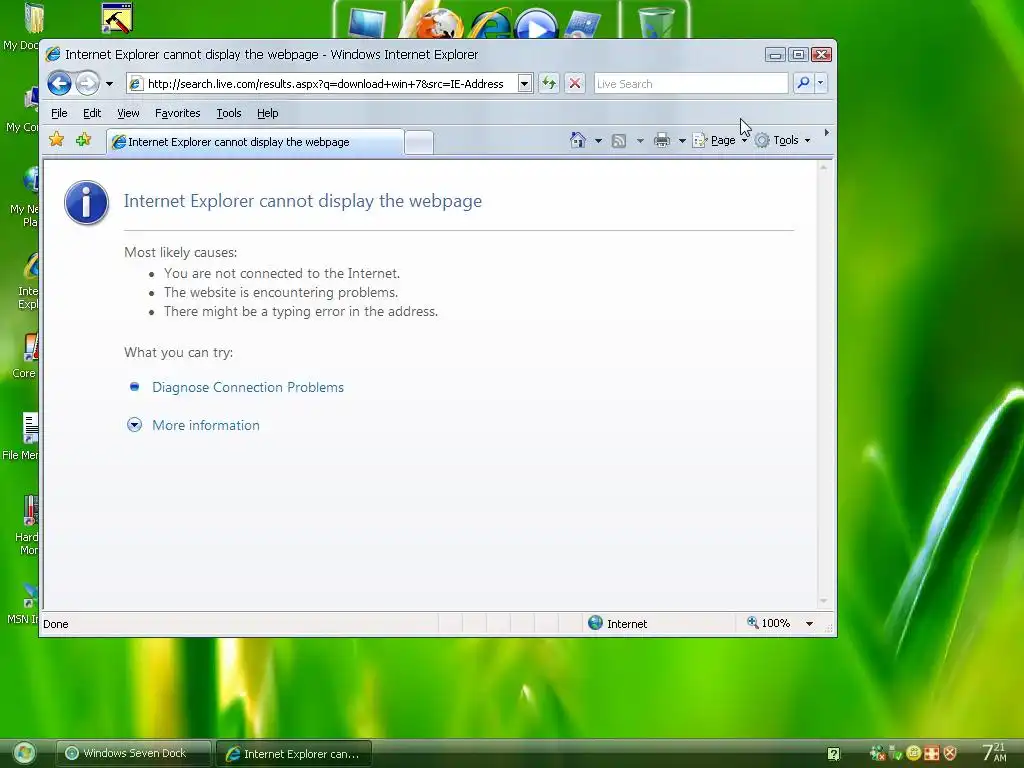Open the Favorites menu

point(178,113)
